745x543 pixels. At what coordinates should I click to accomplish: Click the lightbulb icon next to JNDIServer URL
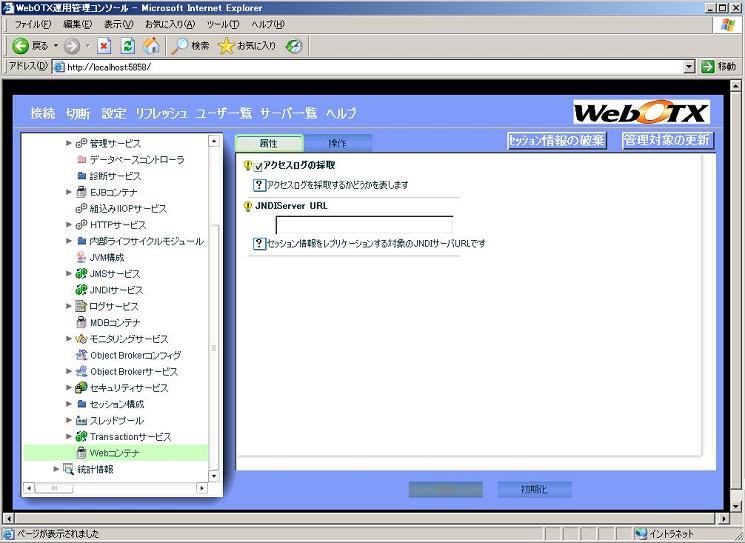(248, 206)
